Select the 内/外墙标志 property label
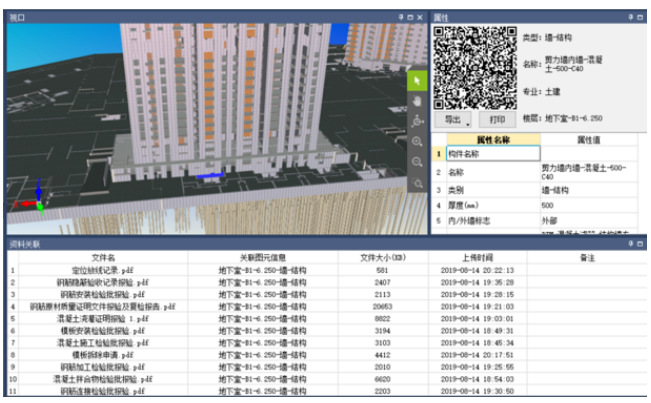 (469, 221)
